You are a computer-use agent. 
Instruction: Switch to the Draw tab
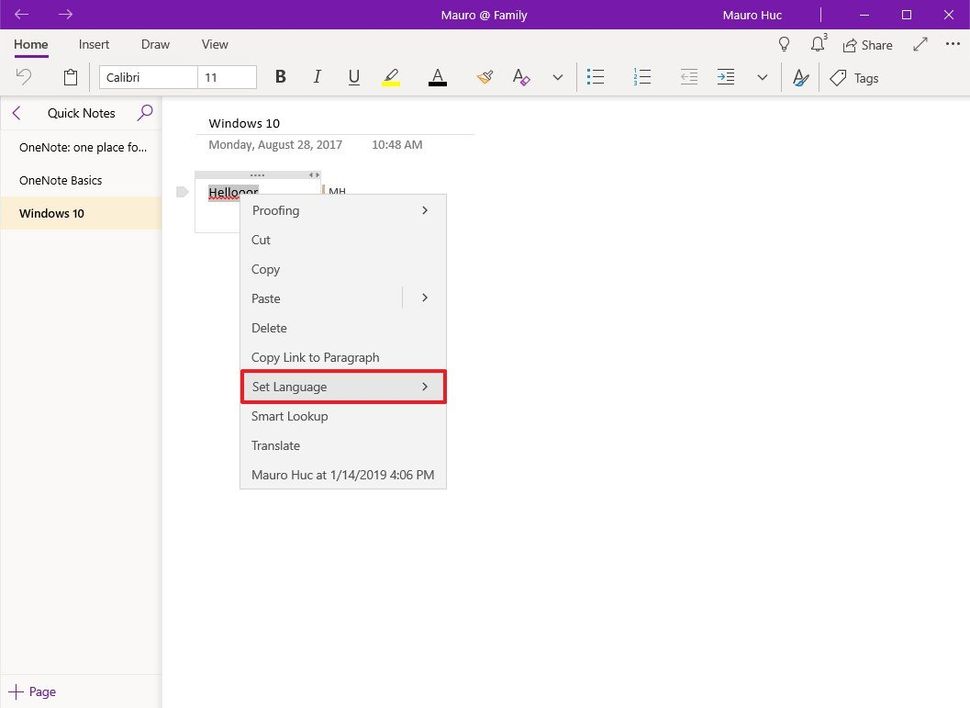click(x=155, y=44)
